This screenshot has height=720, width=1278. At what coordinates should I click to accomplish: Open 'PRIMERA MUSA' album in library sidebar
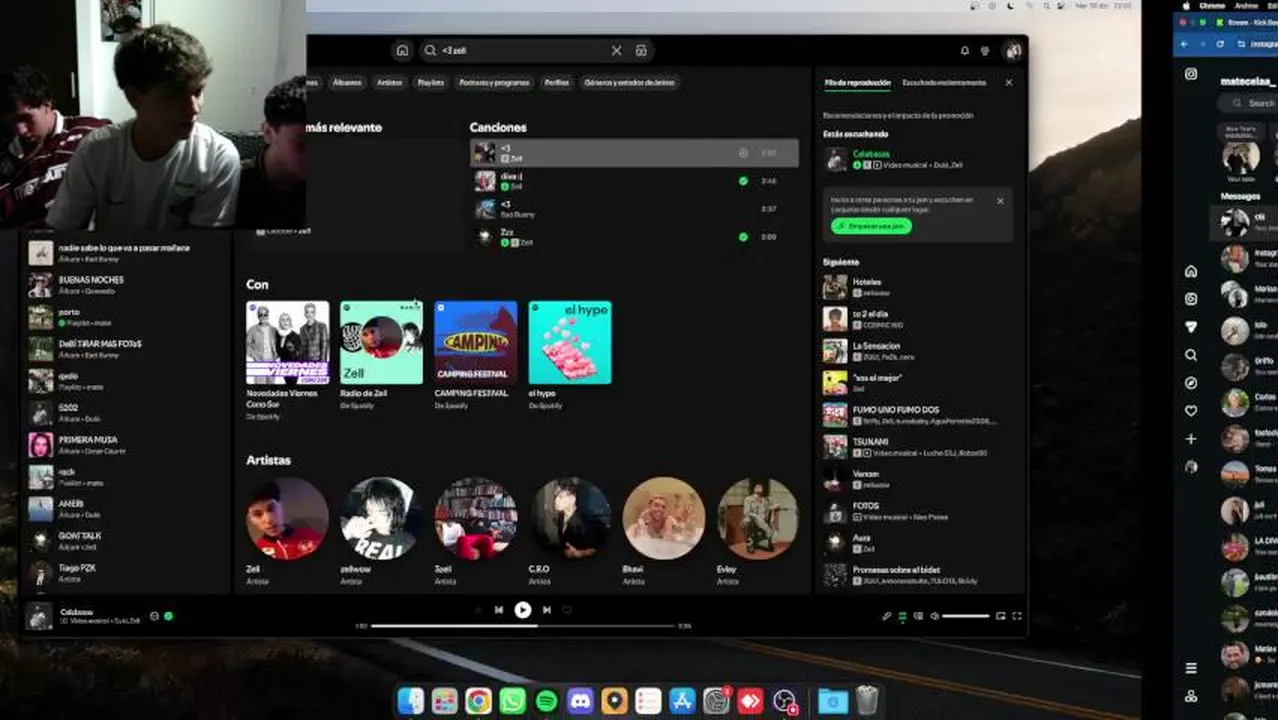click(x=128, y=445)
